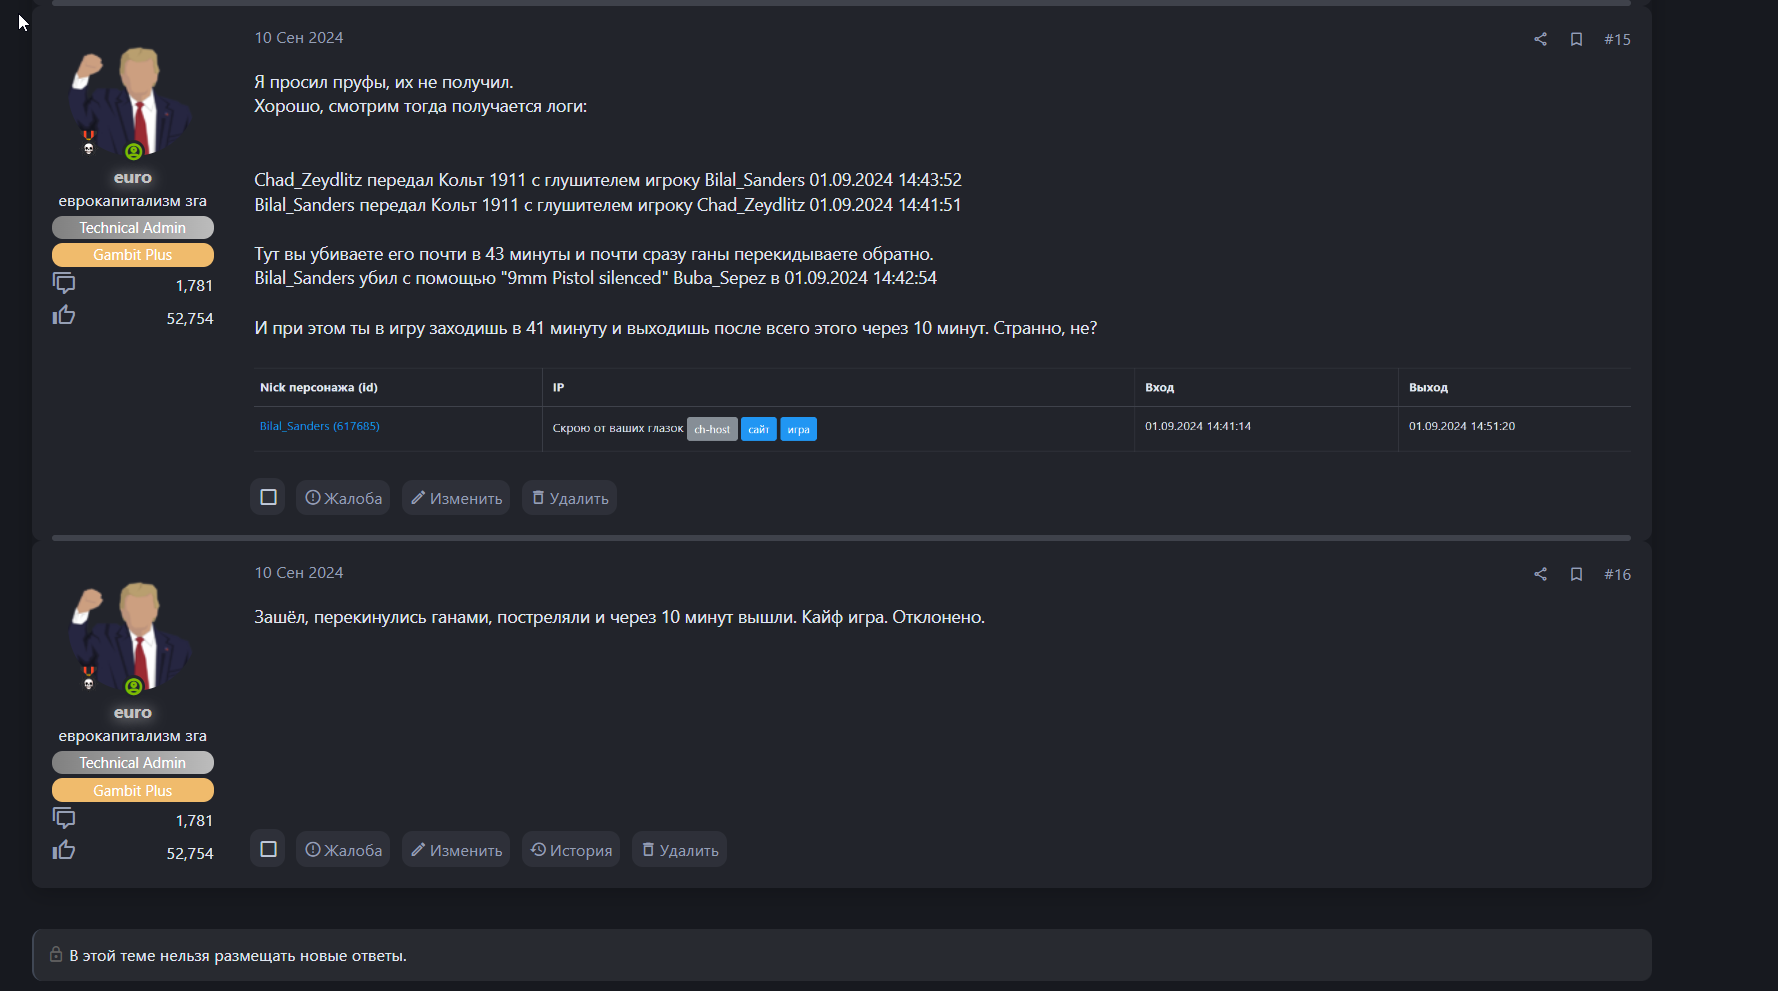Screen dimensions: 1778x991
Task: Bookmark post #16 using the bookmark icon
Action: pyautogui.click(x=1576, y=574)
